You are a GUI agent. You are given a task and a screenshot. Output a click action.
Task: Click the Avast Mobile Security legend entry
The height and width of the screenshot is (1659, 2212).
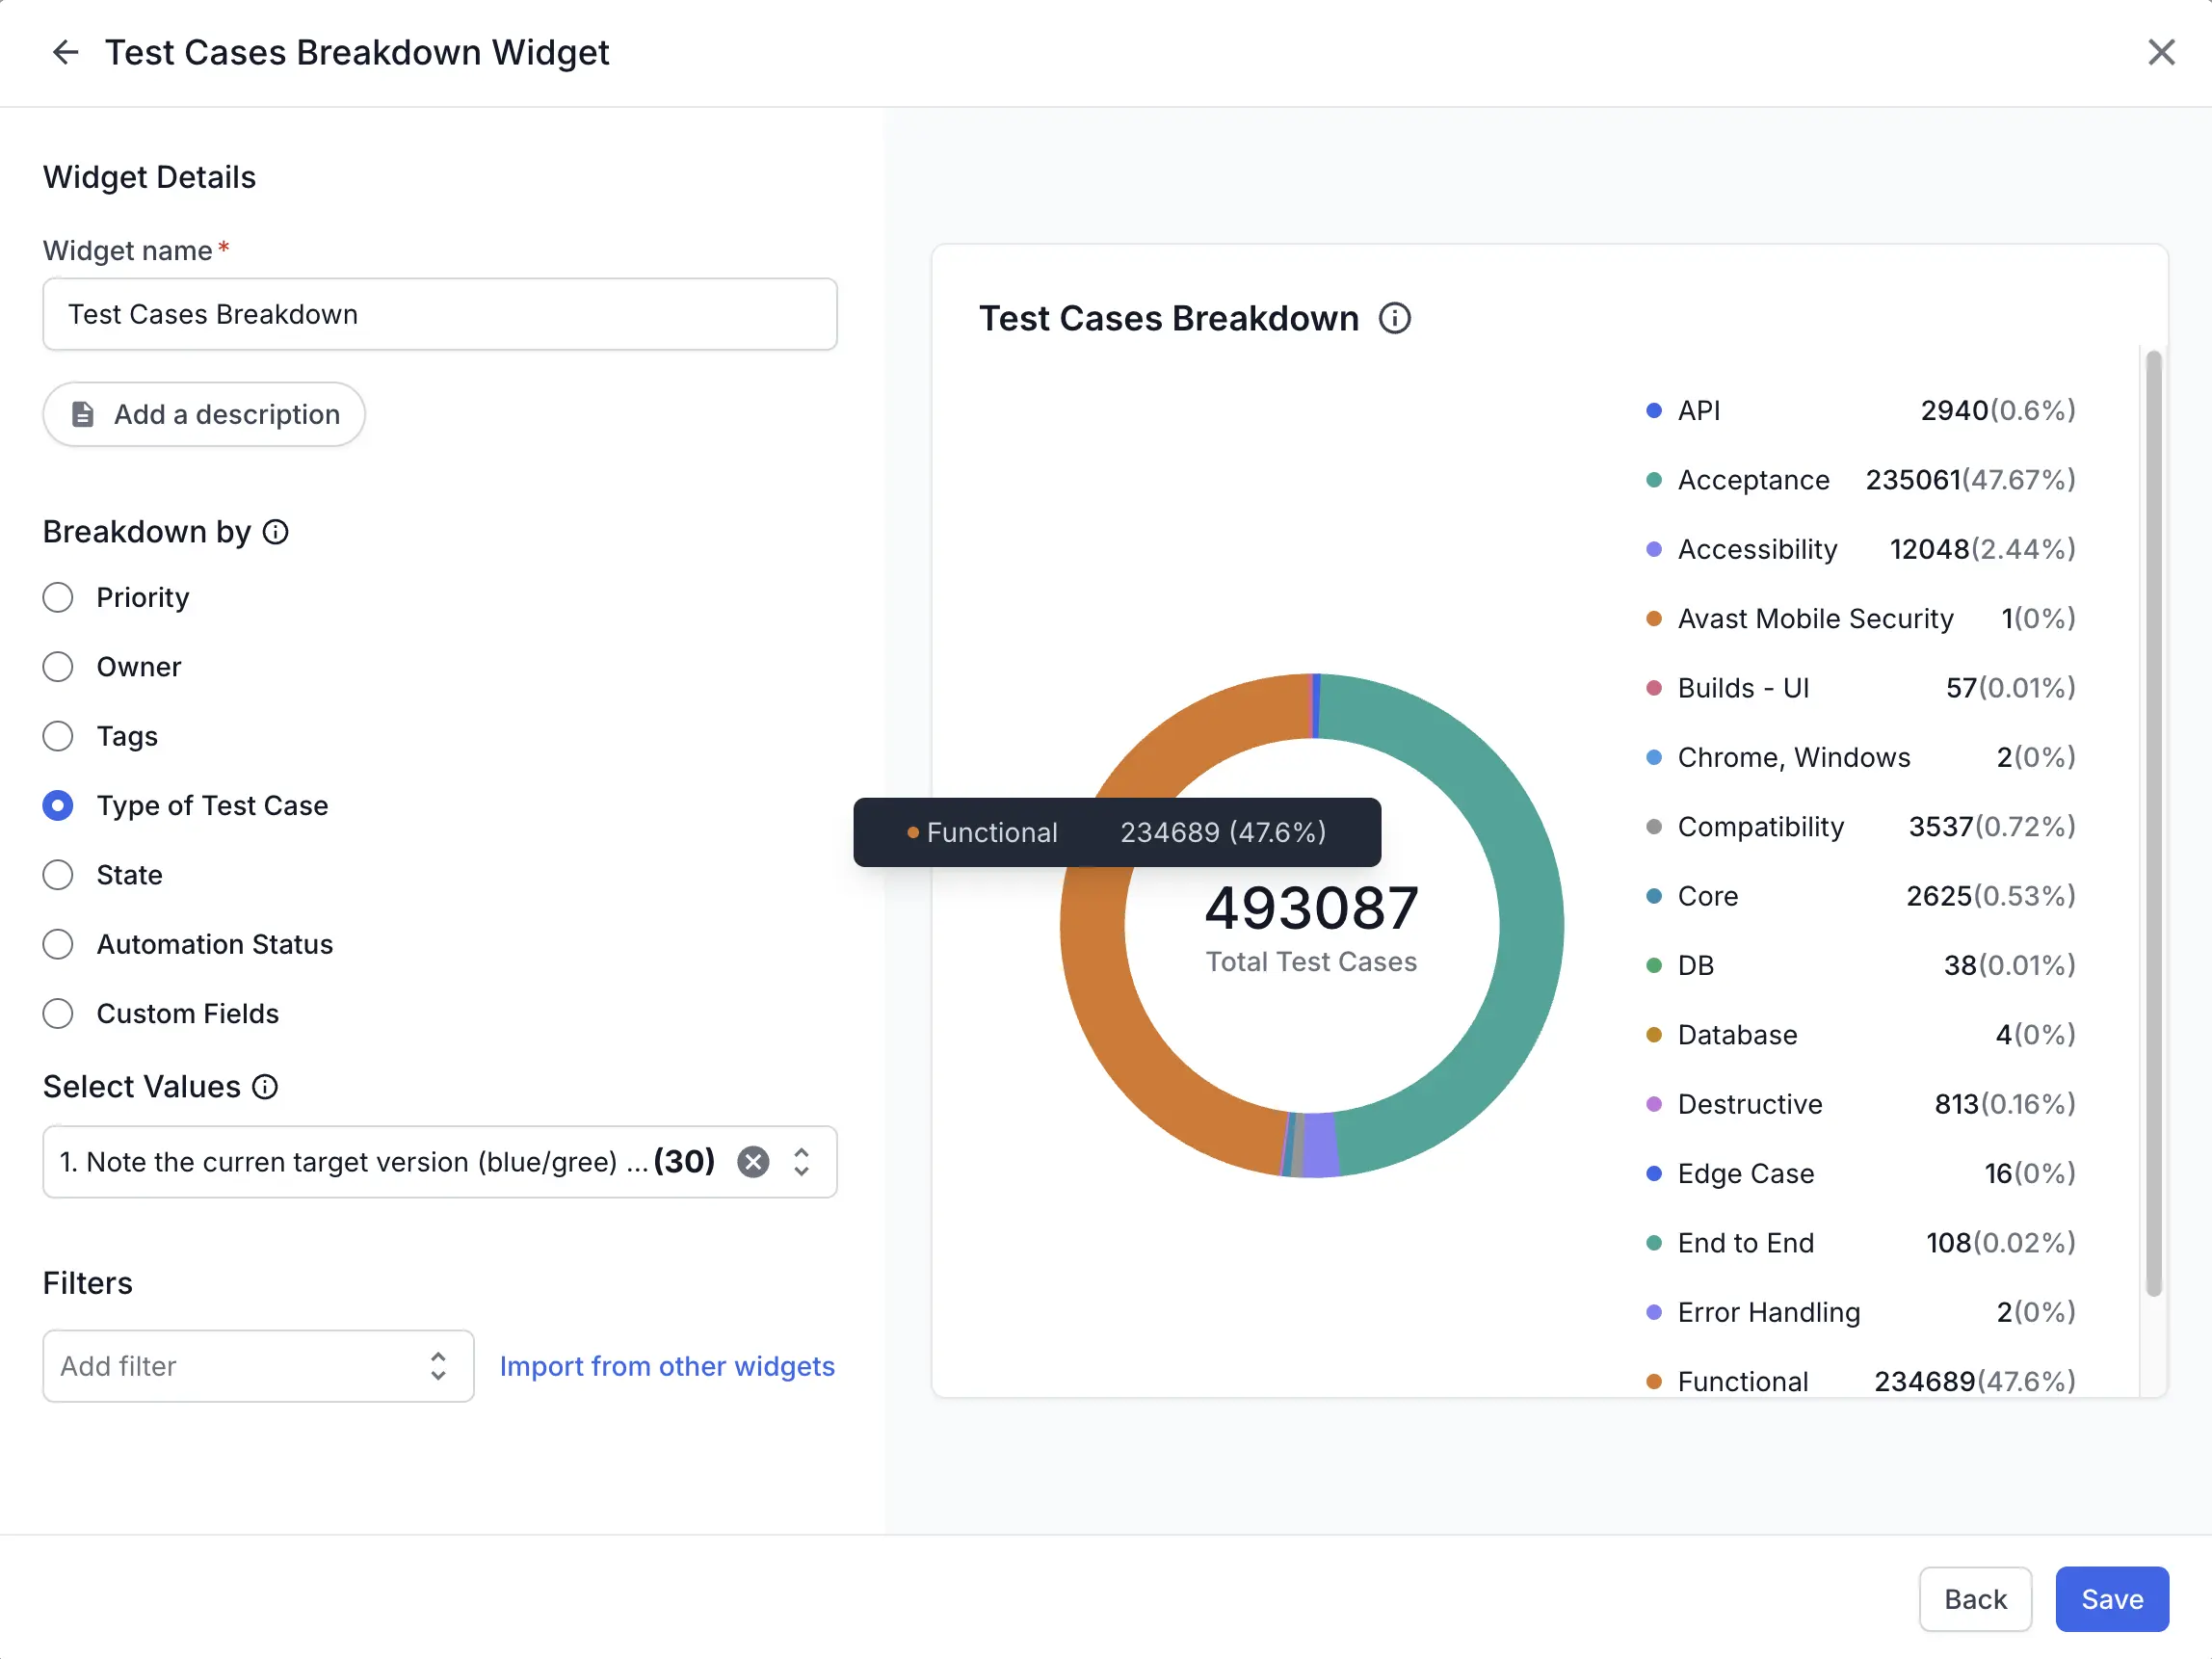tap(1860, 619)
